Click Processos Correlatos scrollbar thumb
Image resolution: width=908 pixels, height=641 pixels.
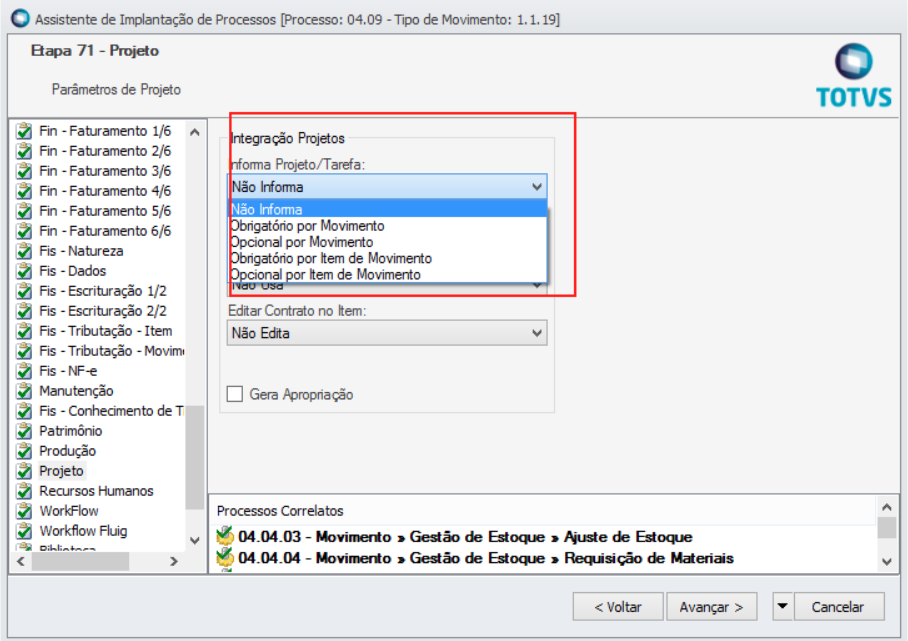coord(887,528)
